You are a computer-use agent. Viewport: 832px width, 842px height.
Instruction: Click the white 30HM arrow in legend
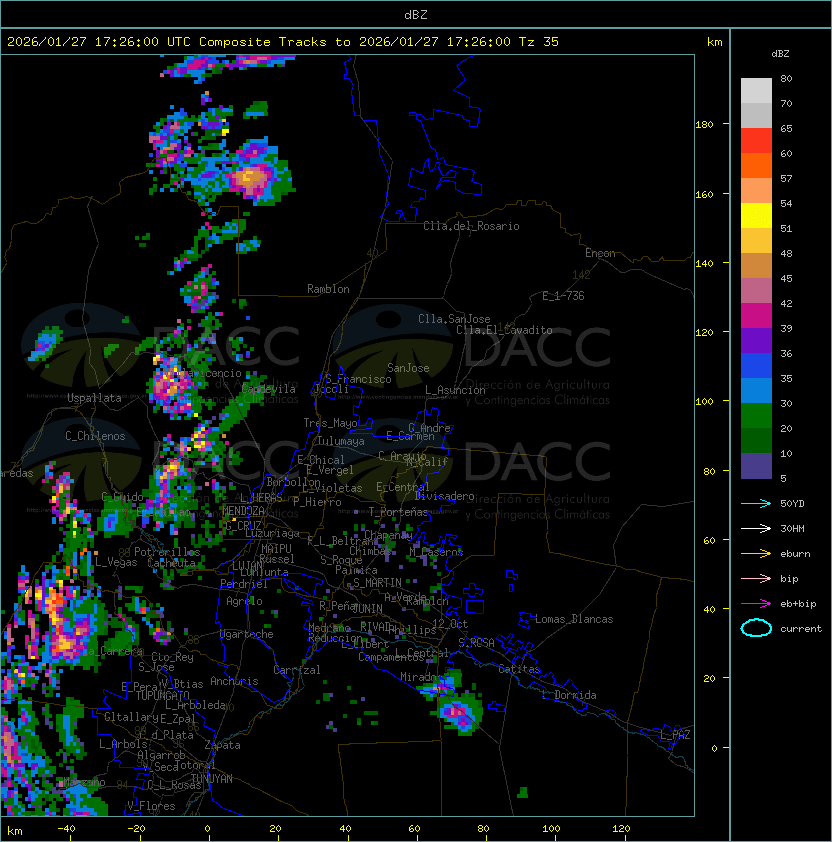[x=756, y=528]
